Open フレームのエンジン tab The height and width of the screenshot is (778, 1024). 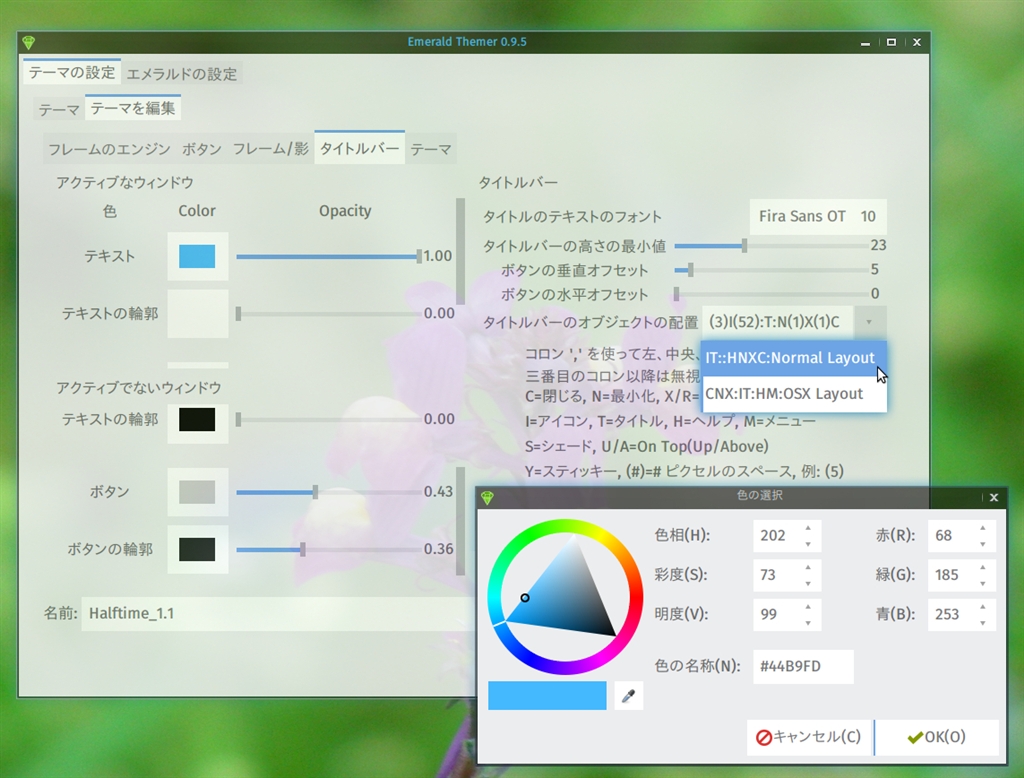click(109, 149)
